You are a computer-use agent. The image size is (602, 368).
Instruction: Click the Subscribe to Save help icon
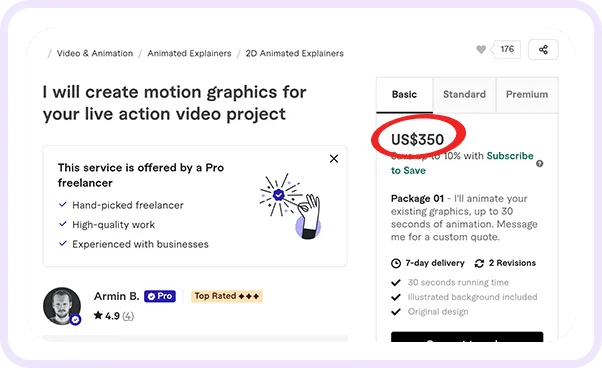539,163
